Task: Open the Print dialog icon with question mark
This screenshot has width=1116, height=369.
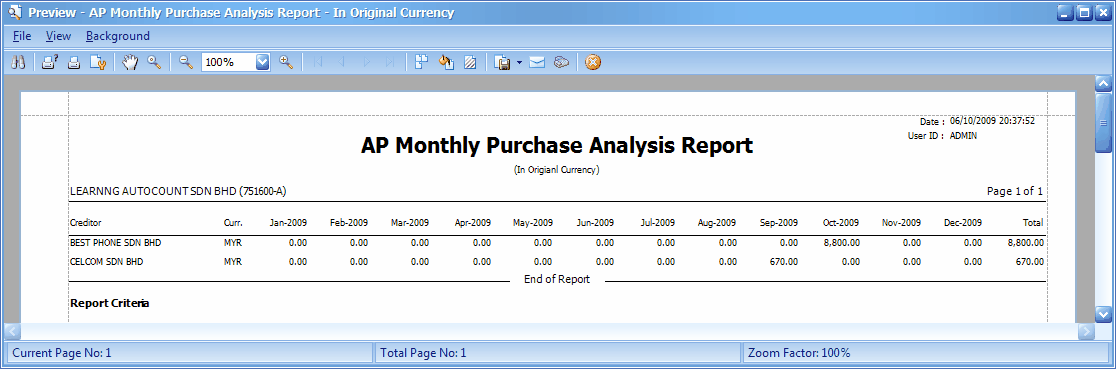Action: pyautogui.click(x=50, y=63)
